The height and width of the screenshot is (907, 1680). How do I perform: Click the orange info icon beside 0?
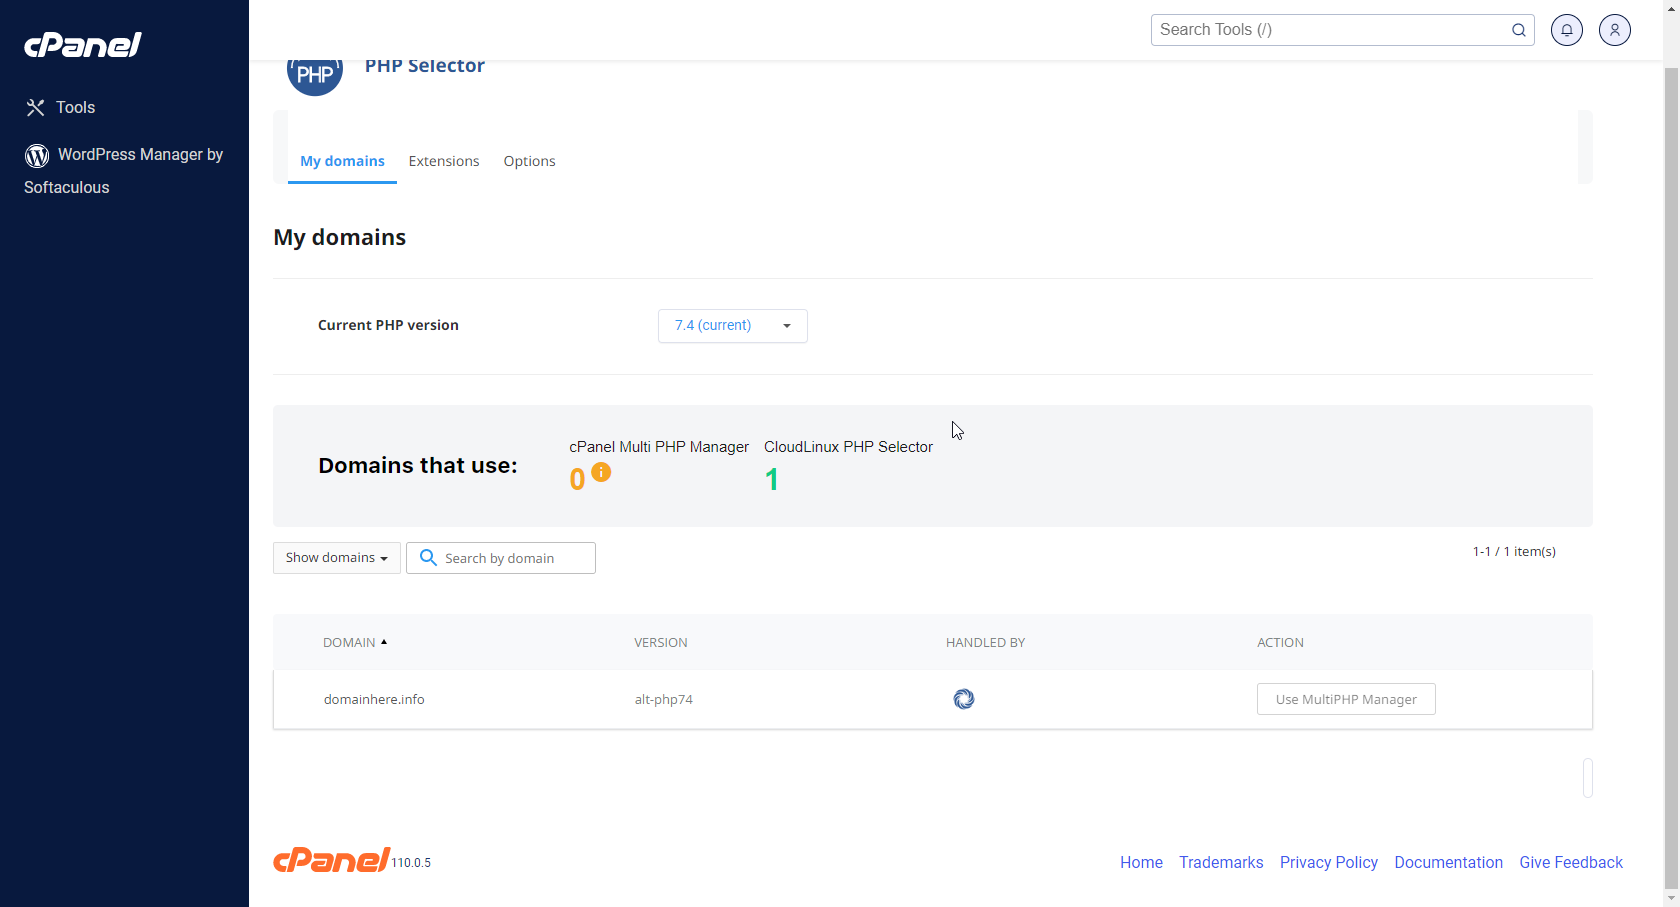click(x=601, y=472)
